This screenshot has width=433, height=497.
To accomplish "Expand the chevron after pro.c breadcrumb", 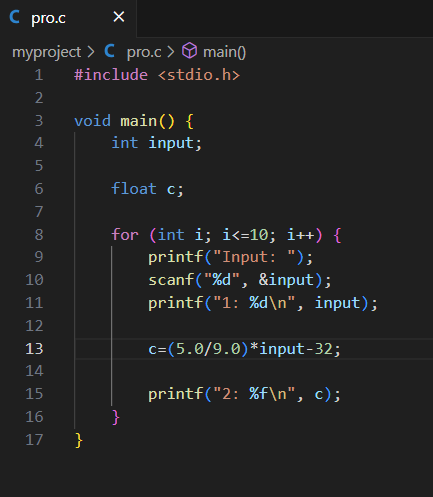I will coord(171,52).
